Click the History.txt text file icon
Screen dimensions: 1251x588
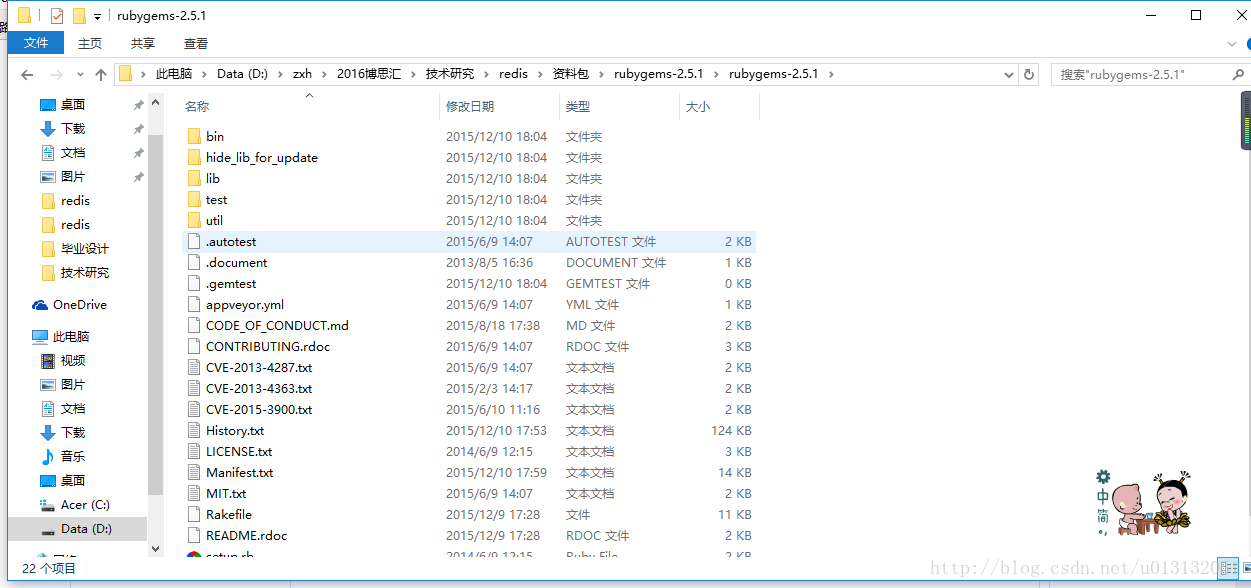(194, 430)
